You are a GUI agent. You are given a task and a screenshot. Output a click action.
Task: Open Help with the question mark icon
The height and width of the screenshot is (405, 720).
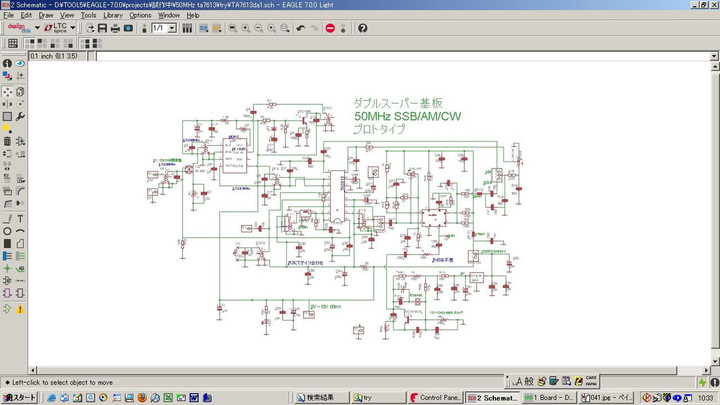coord(363,28)
